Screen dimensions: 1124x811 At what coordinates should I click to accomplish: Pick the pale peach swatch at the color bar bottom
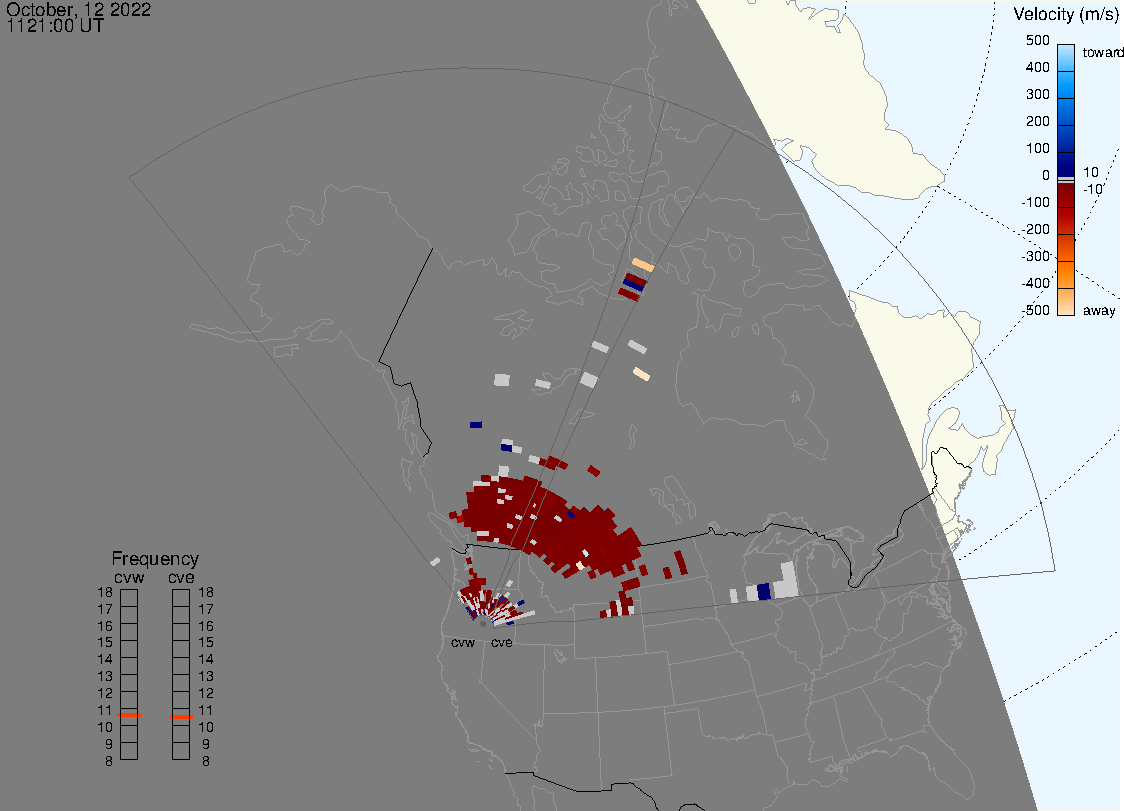pyautogui.click(x=1066, y=302)
